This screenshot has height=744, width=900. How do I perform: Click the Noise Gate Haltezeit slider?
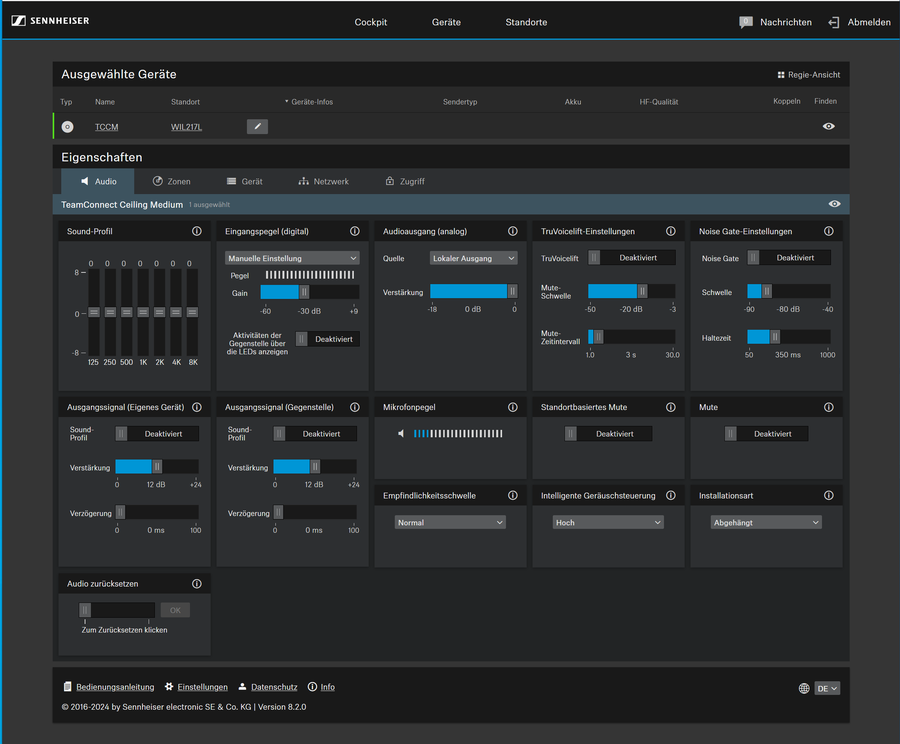pos(789,337)
